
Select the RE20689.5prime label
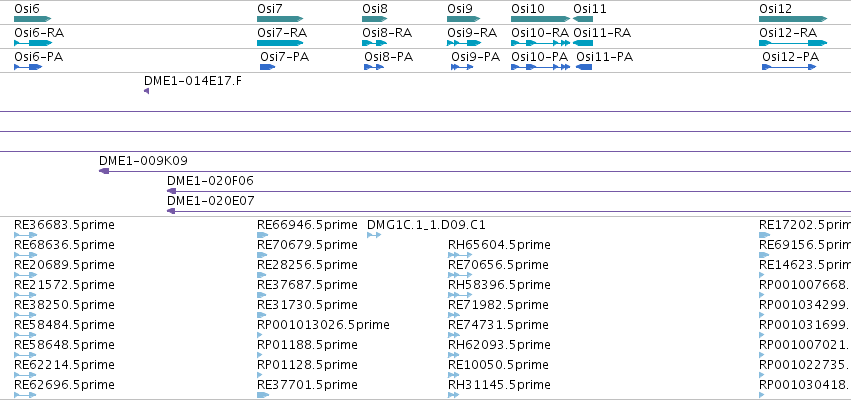(x=65, y=265)
